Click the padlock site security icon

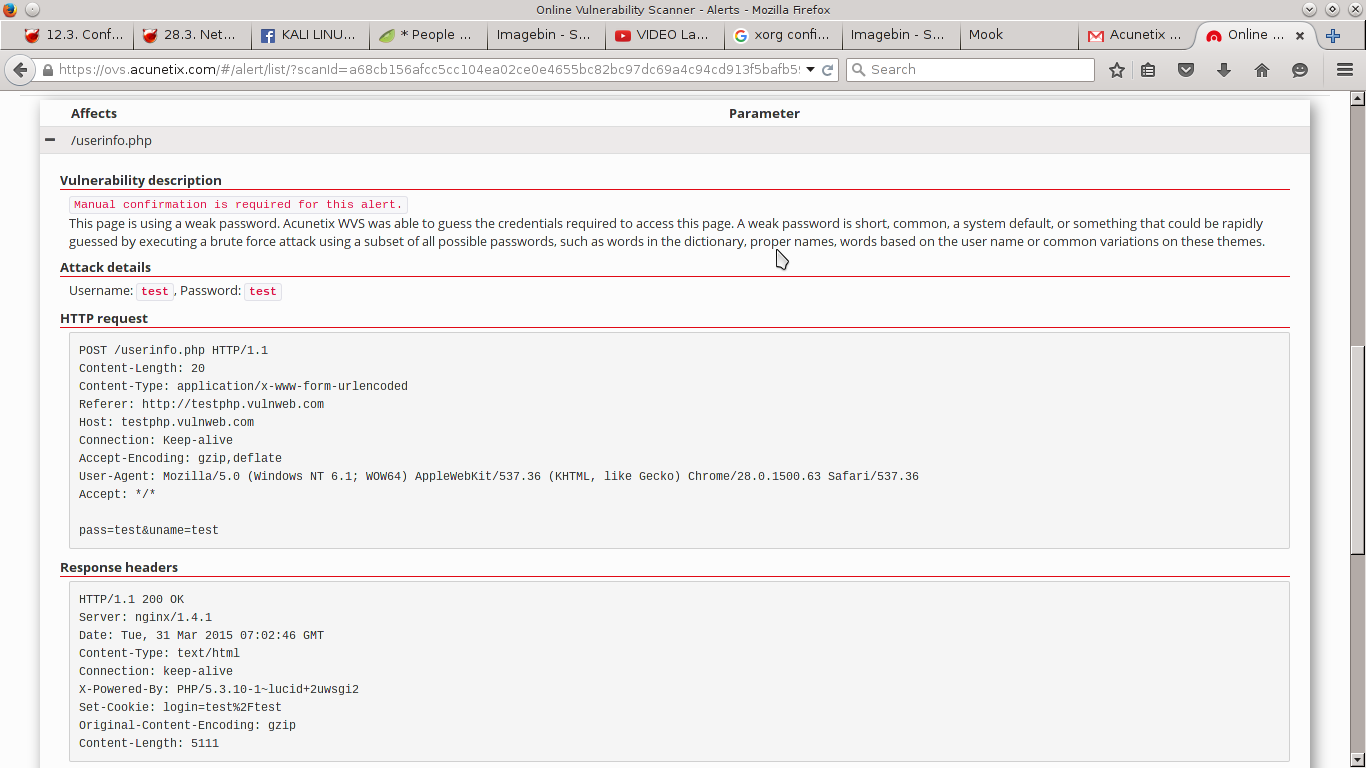(47, 70)
